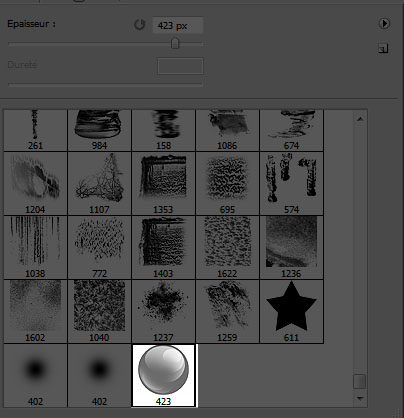Choose the 574 grunge brush preset
Image resolution: width=404 pixels, height=418 pixels.
click(x=291, y=183)
